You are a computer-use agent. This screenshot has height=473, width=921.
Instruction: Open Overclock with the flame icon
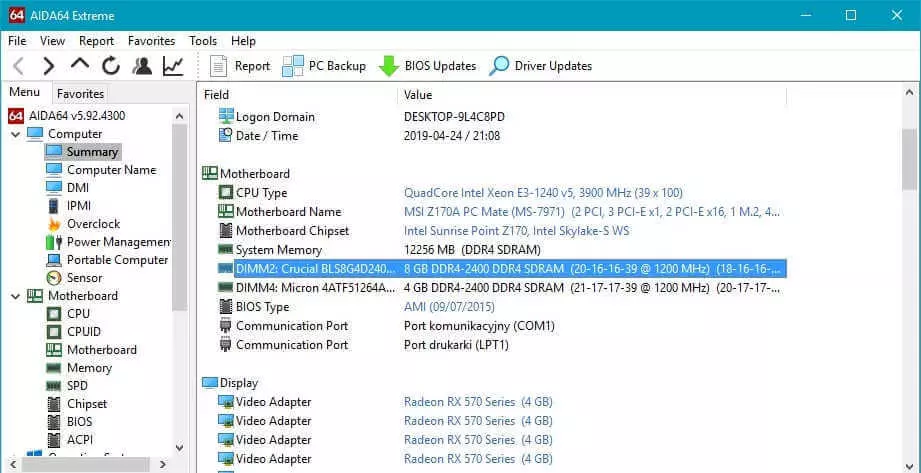pos(83,224)
